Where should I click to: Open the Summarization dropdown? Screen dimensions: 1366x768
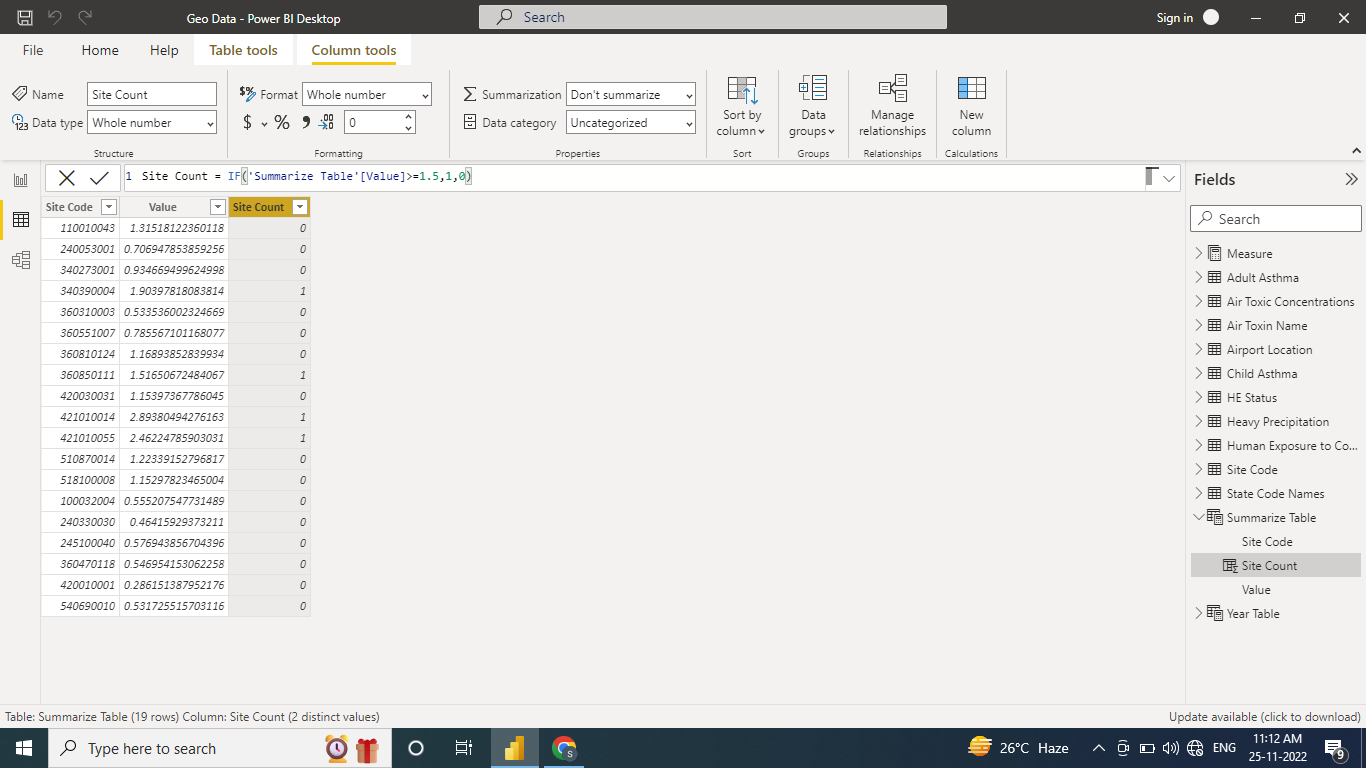[x=631, y=94]
